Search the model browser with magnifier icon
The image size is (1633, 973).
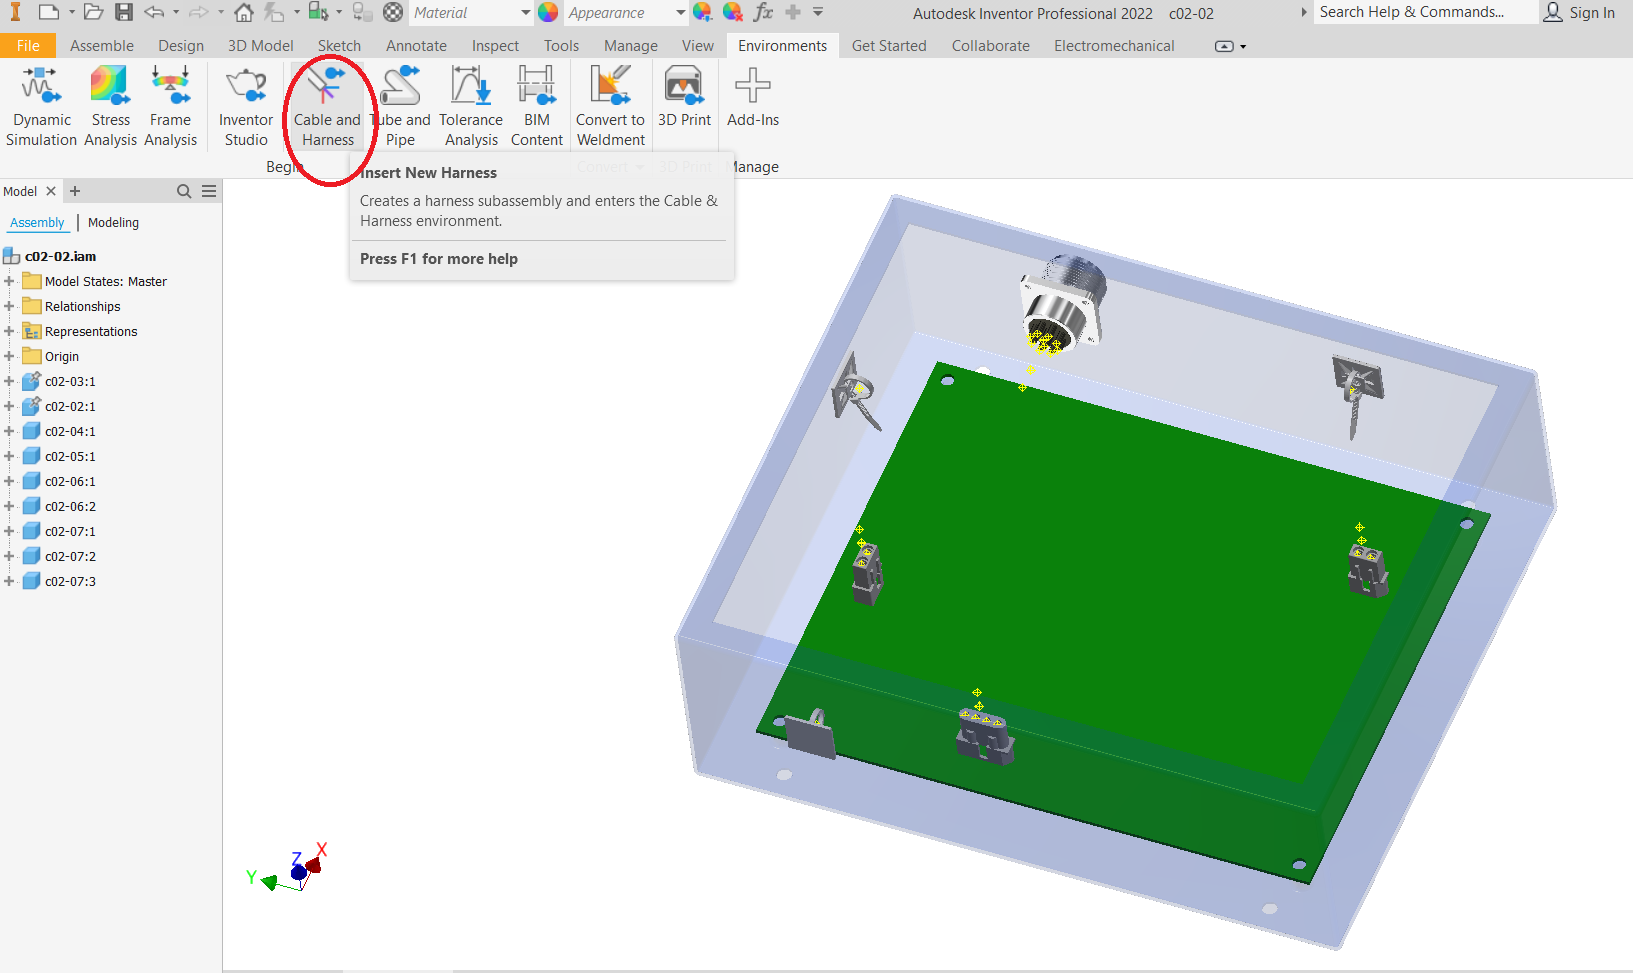tap(184, 191)
